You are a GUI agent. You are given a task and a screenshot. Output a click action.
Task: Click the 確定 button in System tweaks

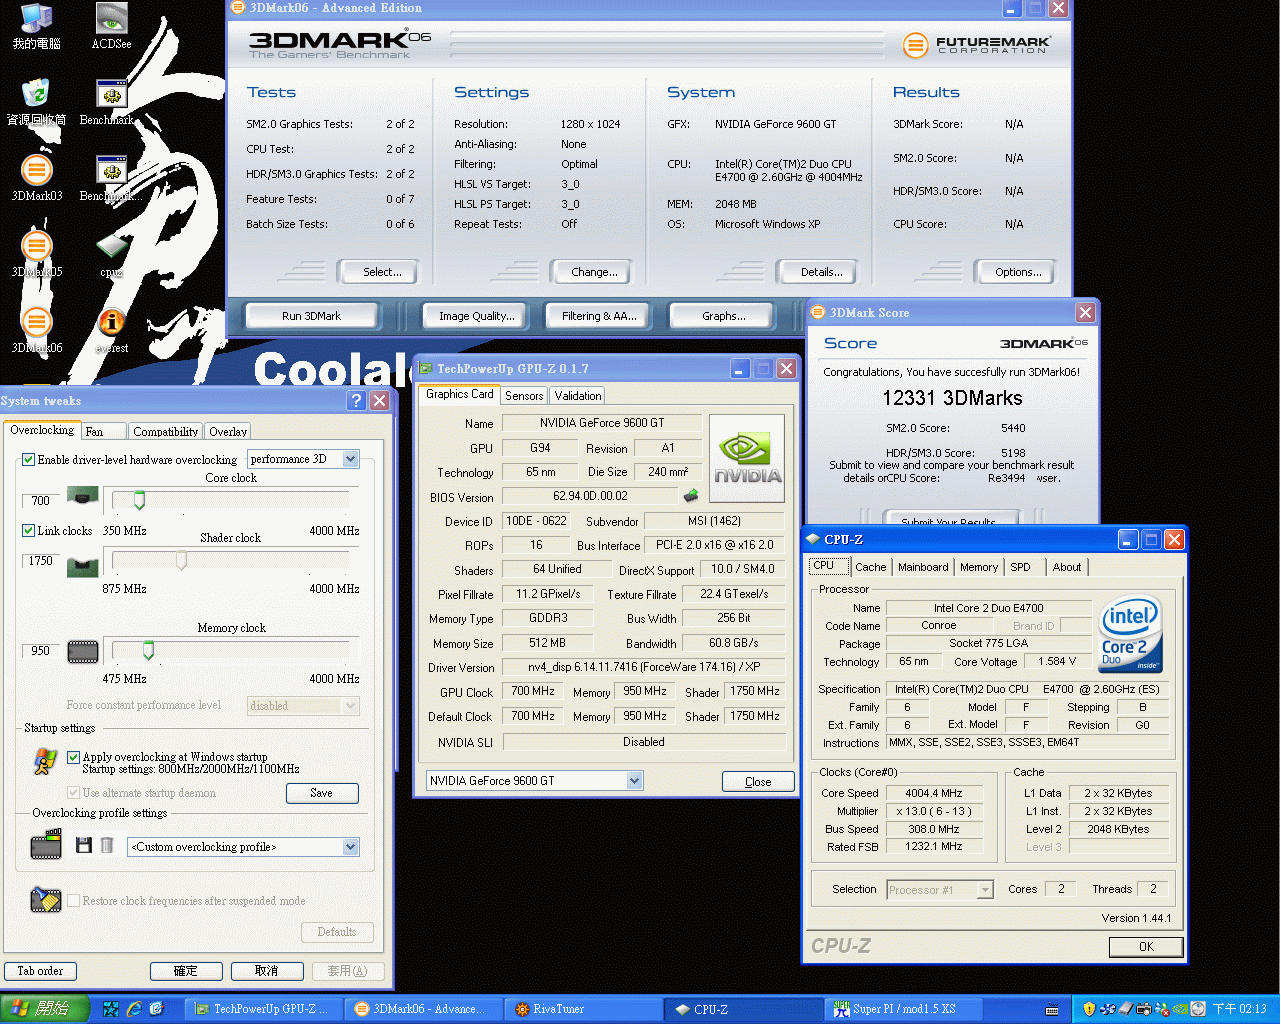(x=186, y=971)
